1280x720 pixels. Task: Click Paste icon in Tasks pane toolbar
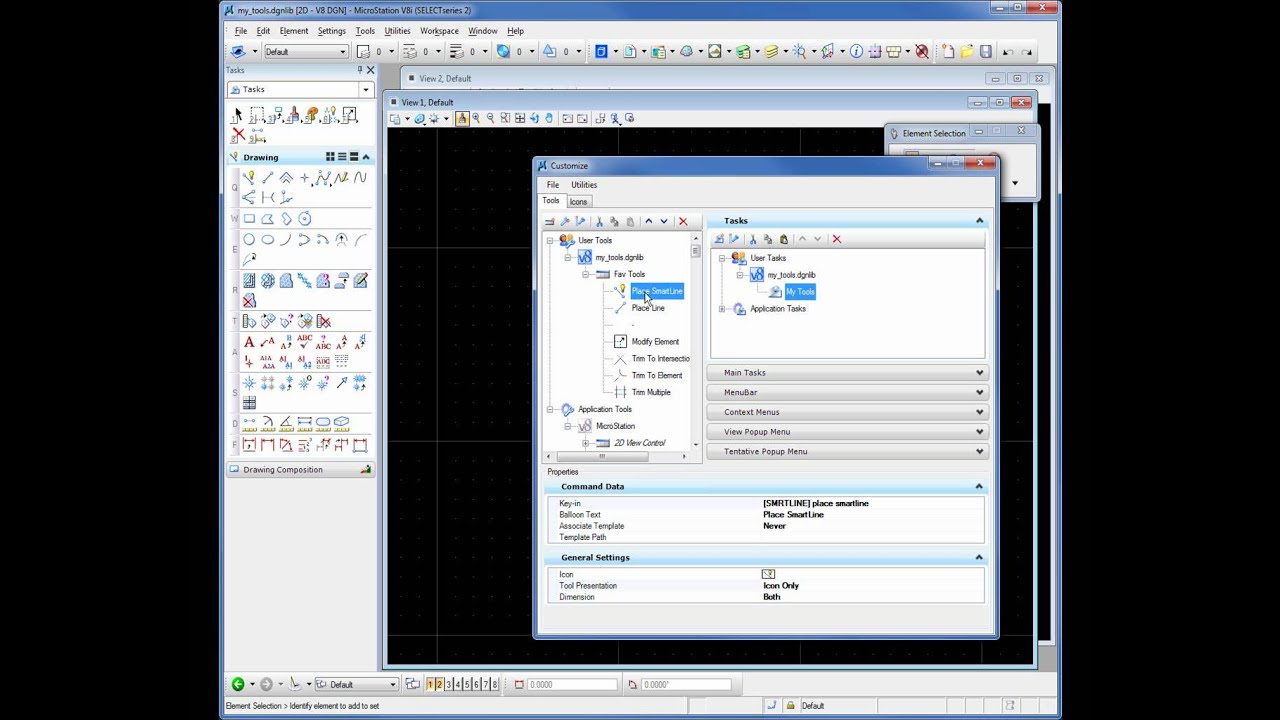(x=784, y=239)
